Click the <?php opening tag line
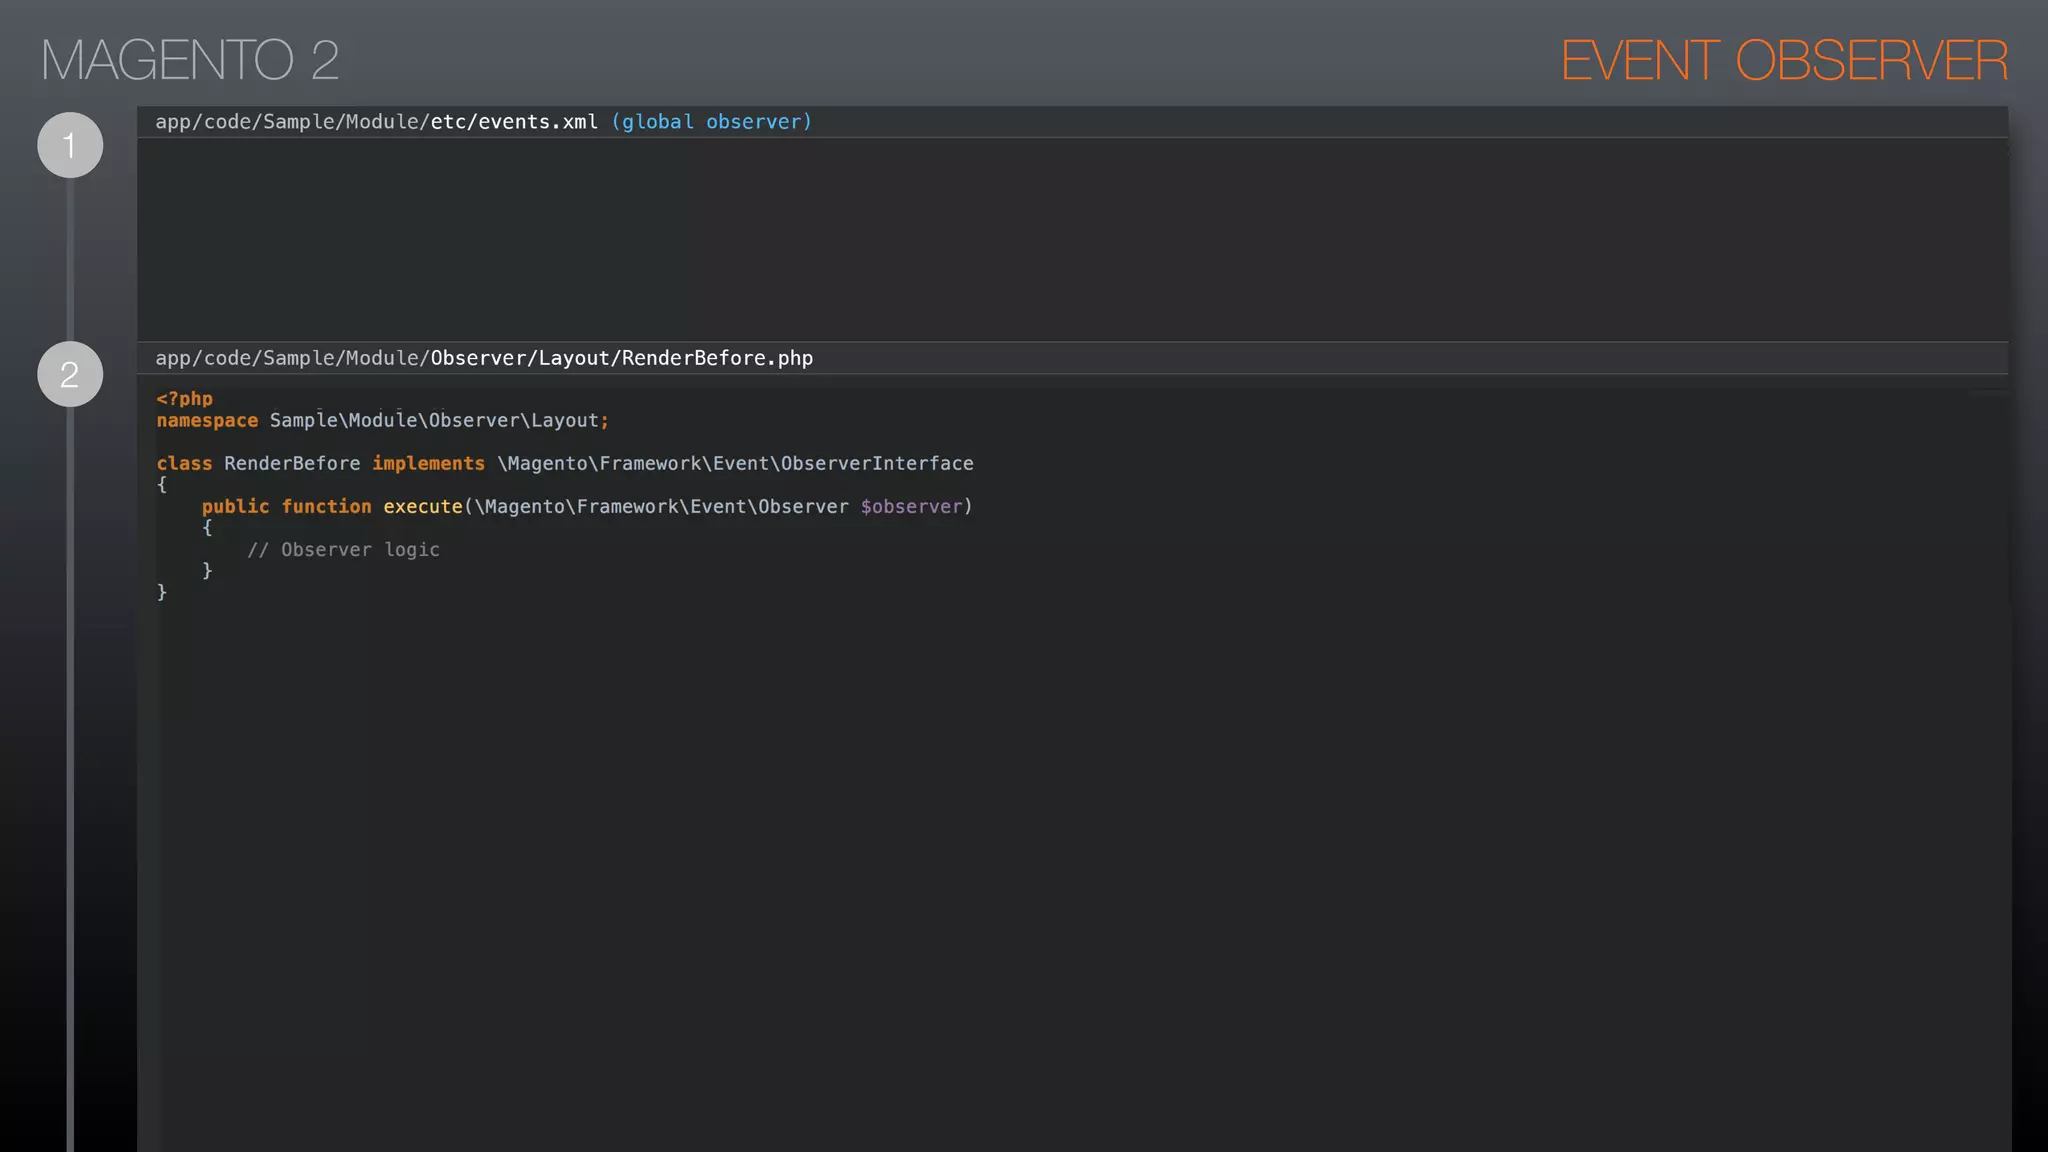Screen dimensions: 2048x1152 pyautogui.click(x=185, y=398)
